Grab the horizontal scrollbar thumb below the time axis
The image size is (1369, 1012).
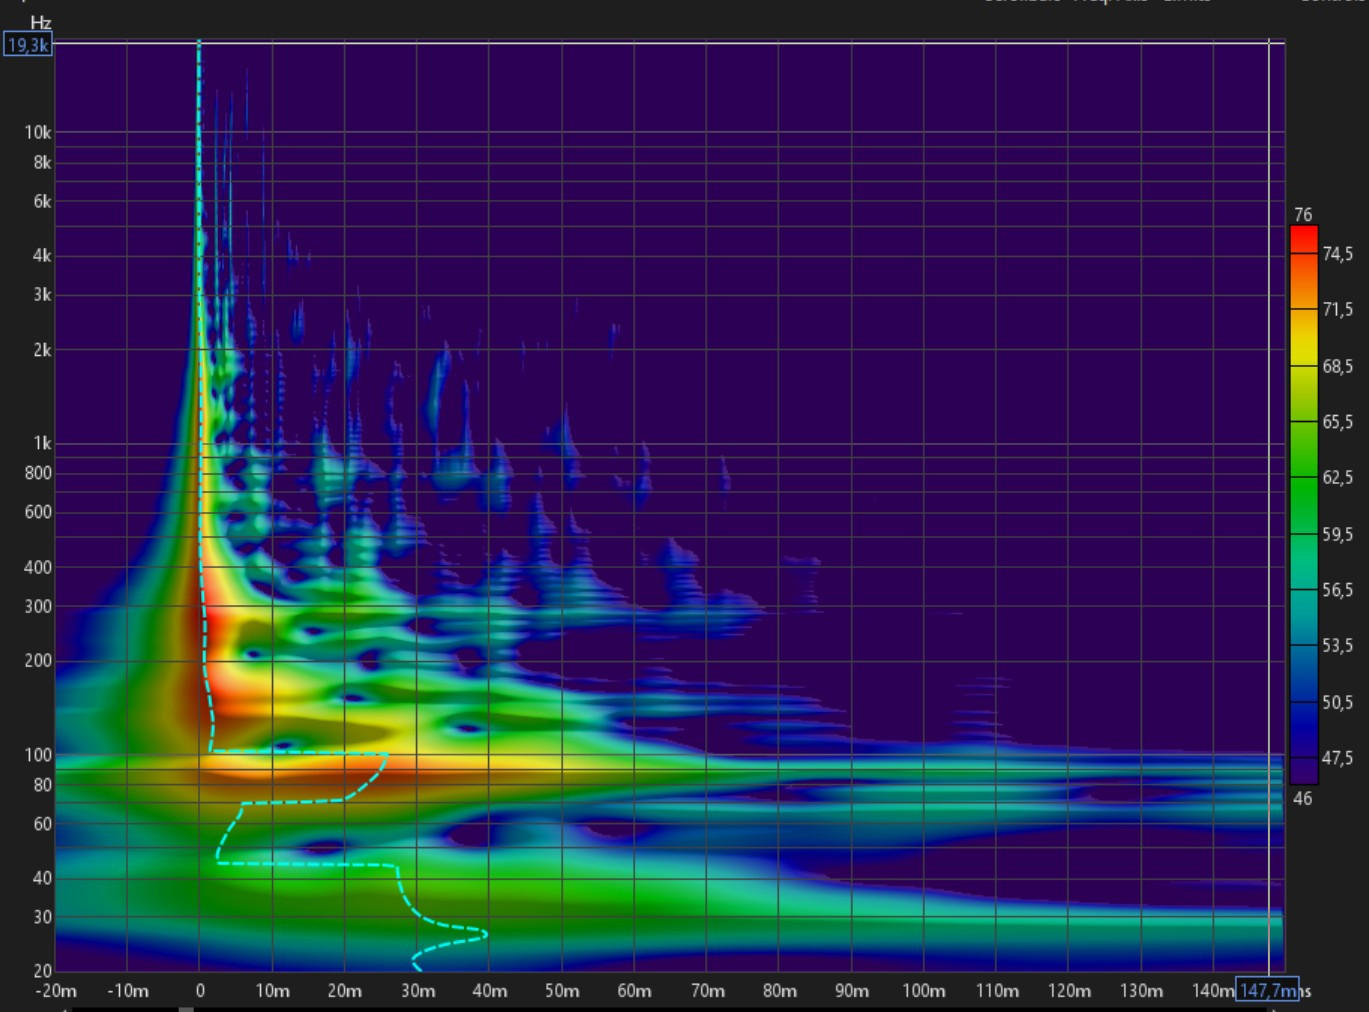(186, 1008)
